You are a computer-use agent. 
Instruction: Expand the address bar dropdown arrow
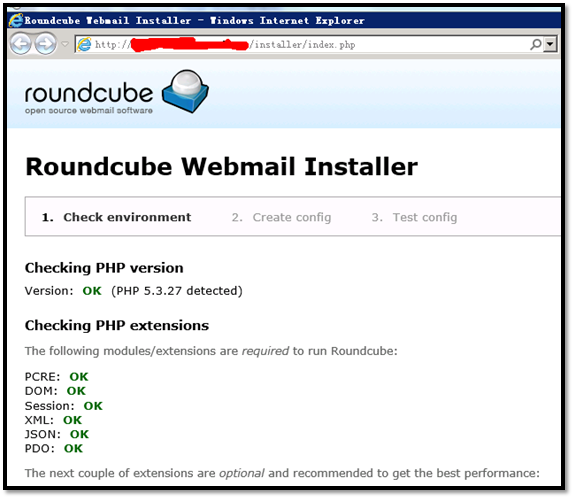[550, 44]
